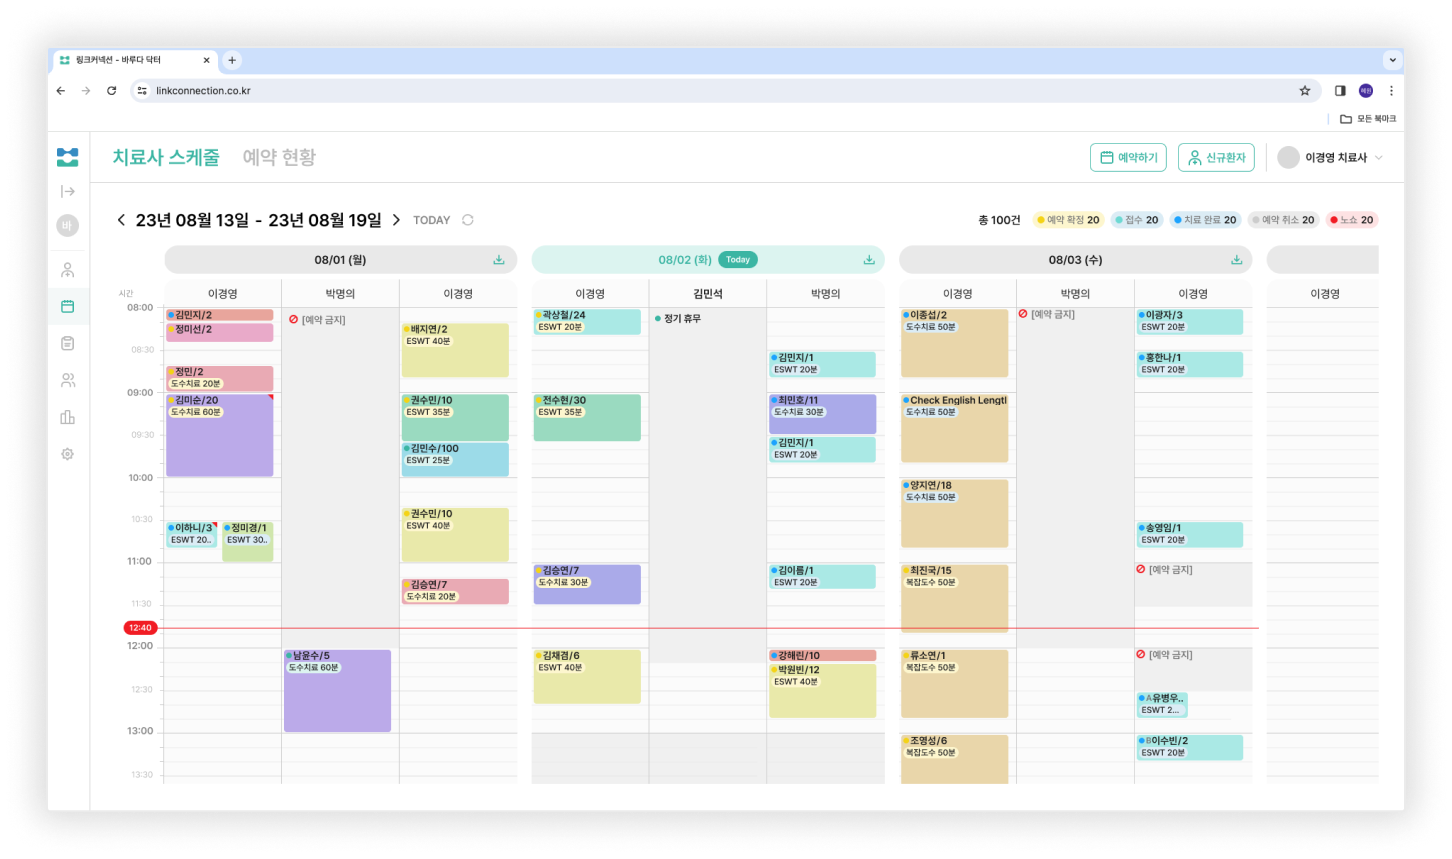This screenshot has height=859, width=1452.
Task: Open the statistics chart sidebar icon
Action: point(67,417)
